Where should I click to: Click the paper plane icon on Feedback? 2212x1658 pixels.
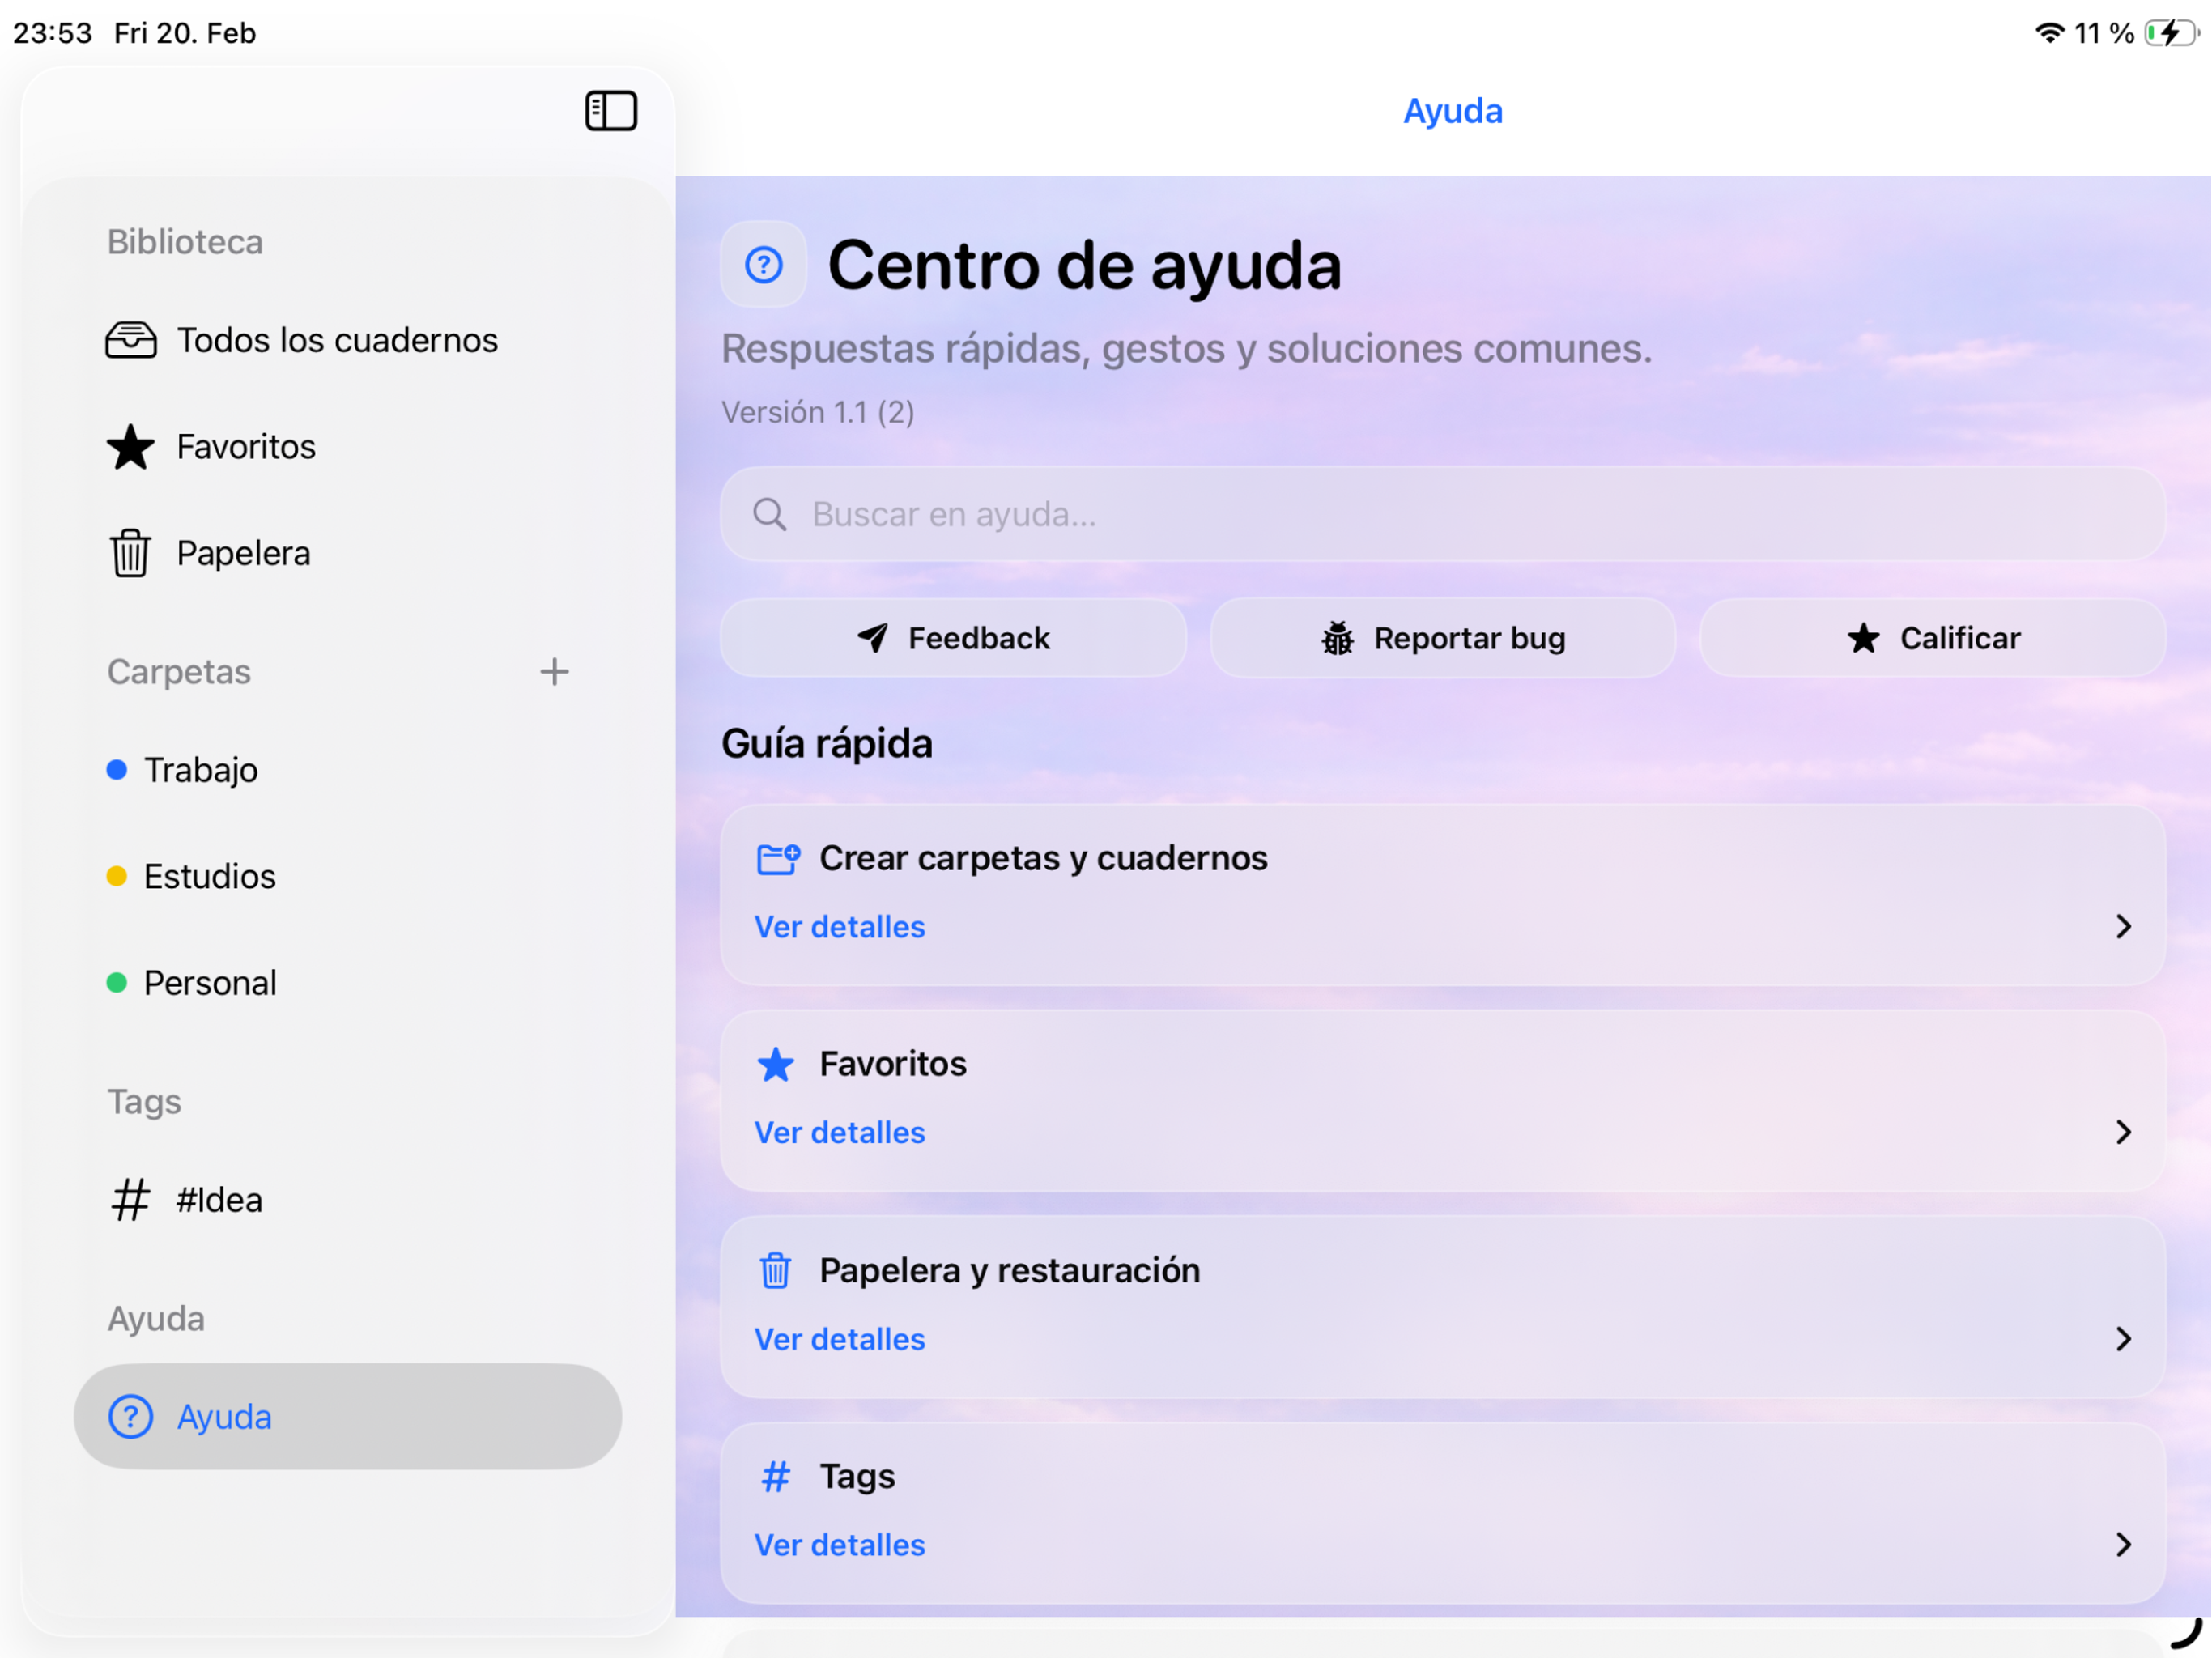click(873, 637)
